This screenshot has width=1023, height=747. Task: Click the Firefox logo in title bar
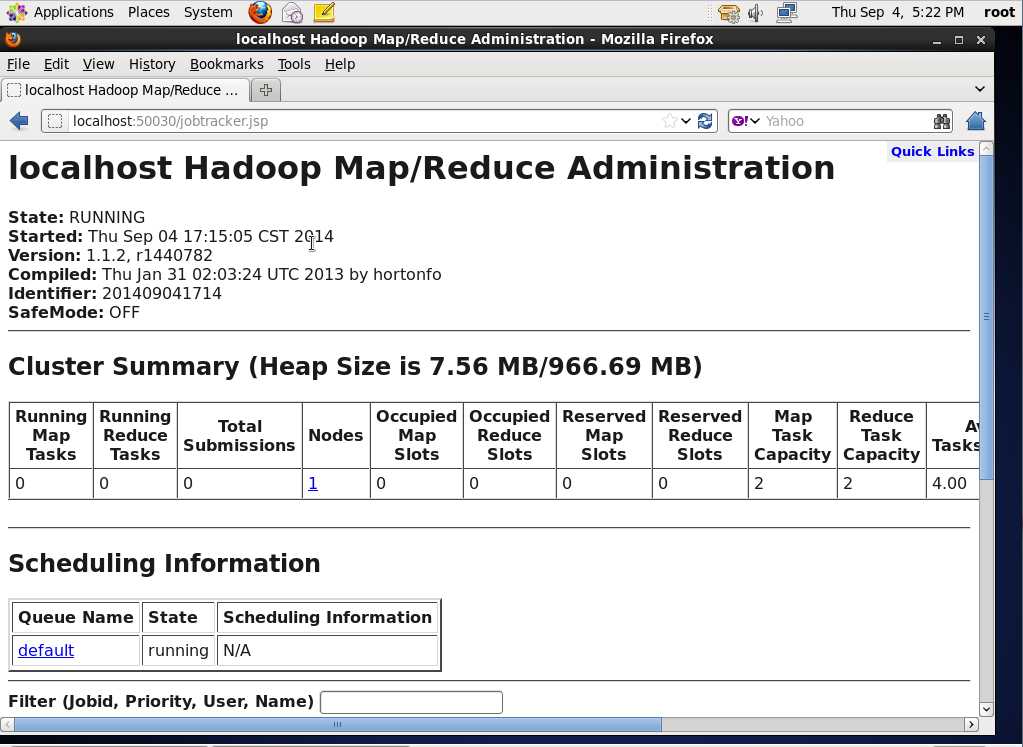(x=12, y=39)
